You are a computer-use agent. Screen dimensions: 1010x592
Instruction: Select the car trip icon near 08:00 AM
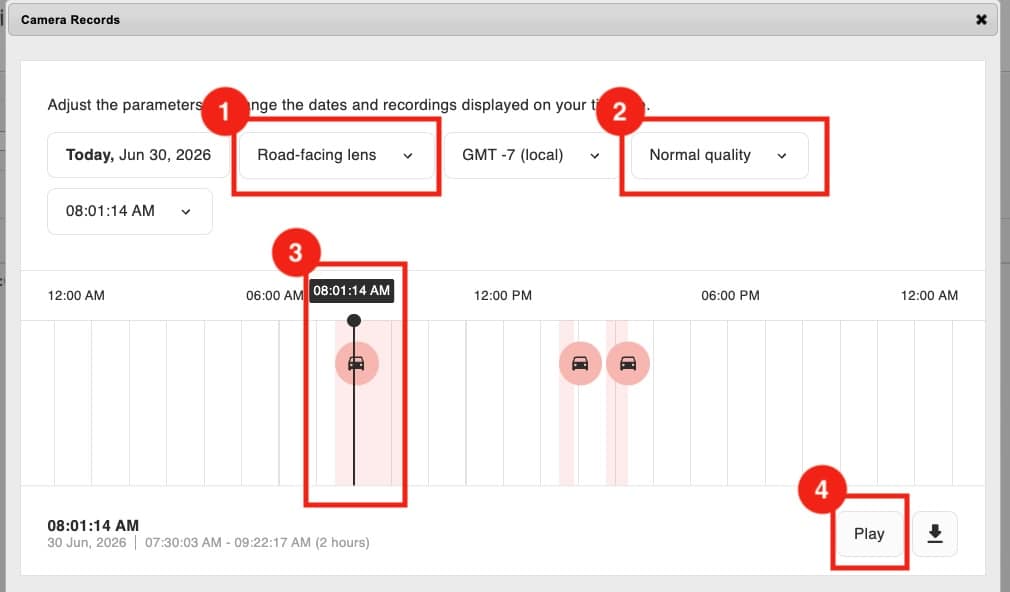click(356, 363)
